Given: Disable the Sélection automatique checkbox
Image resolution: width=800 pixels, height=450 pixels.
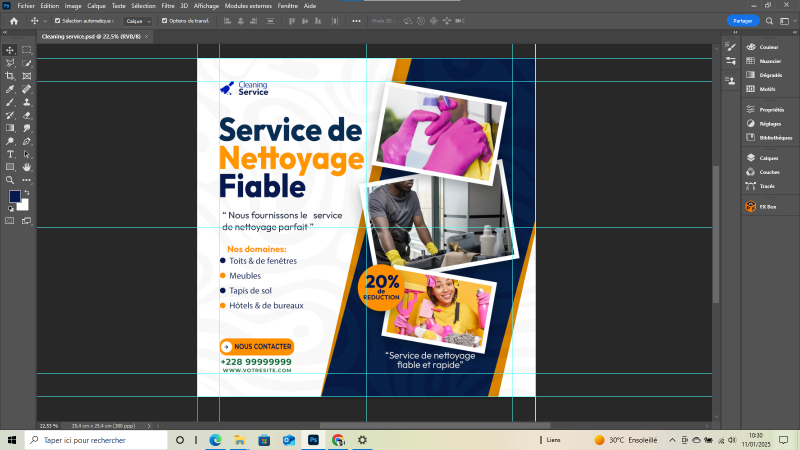Looking at the screenshot, I should coord(57,20).
